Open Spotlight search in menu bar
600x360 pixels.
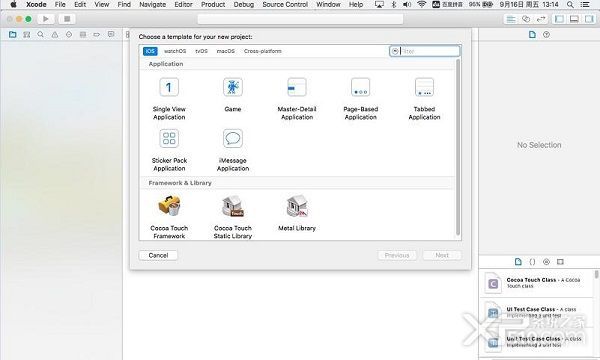570,5
